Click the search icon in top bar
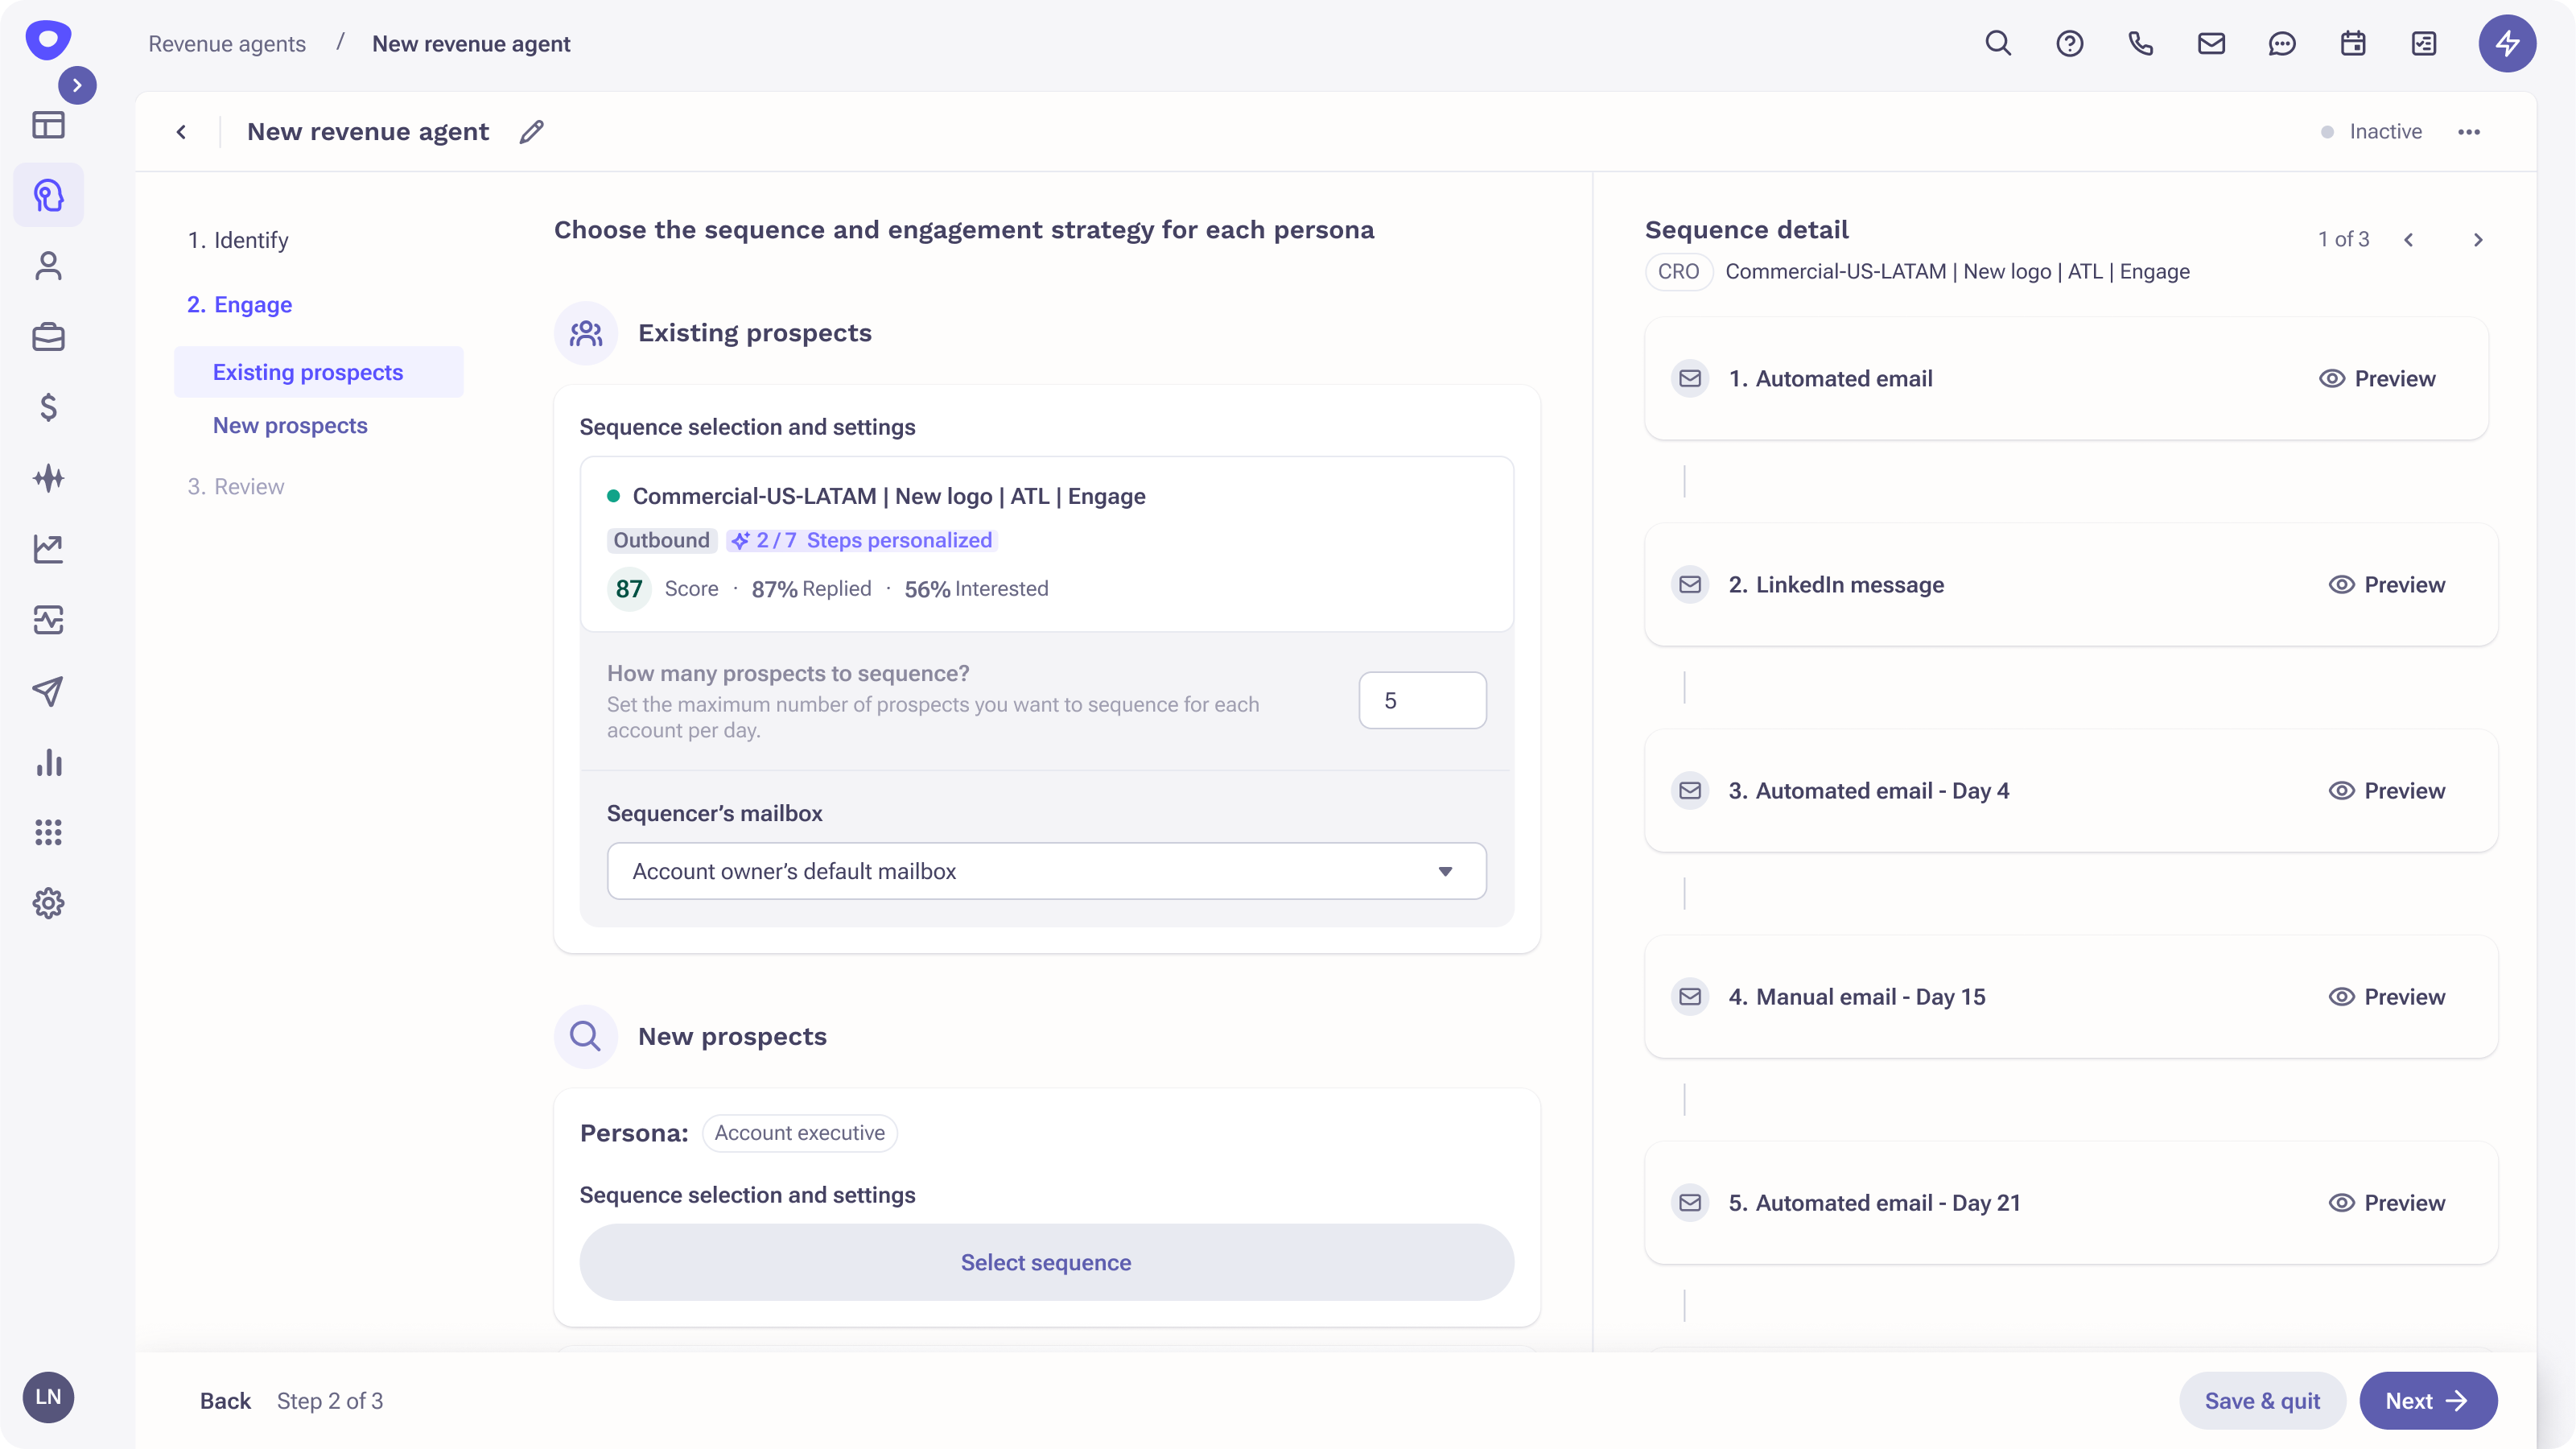 coord(1998,43)
